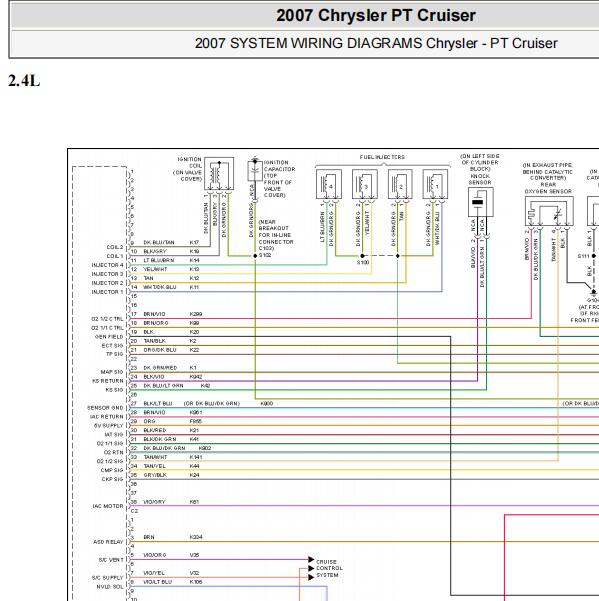Click the 'K334' circuit code

point(196,537)
